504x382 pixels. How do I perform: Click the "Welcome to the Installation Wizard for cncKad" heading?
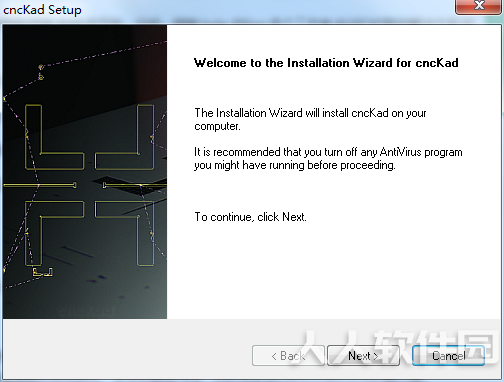click(x=326, y=63)
